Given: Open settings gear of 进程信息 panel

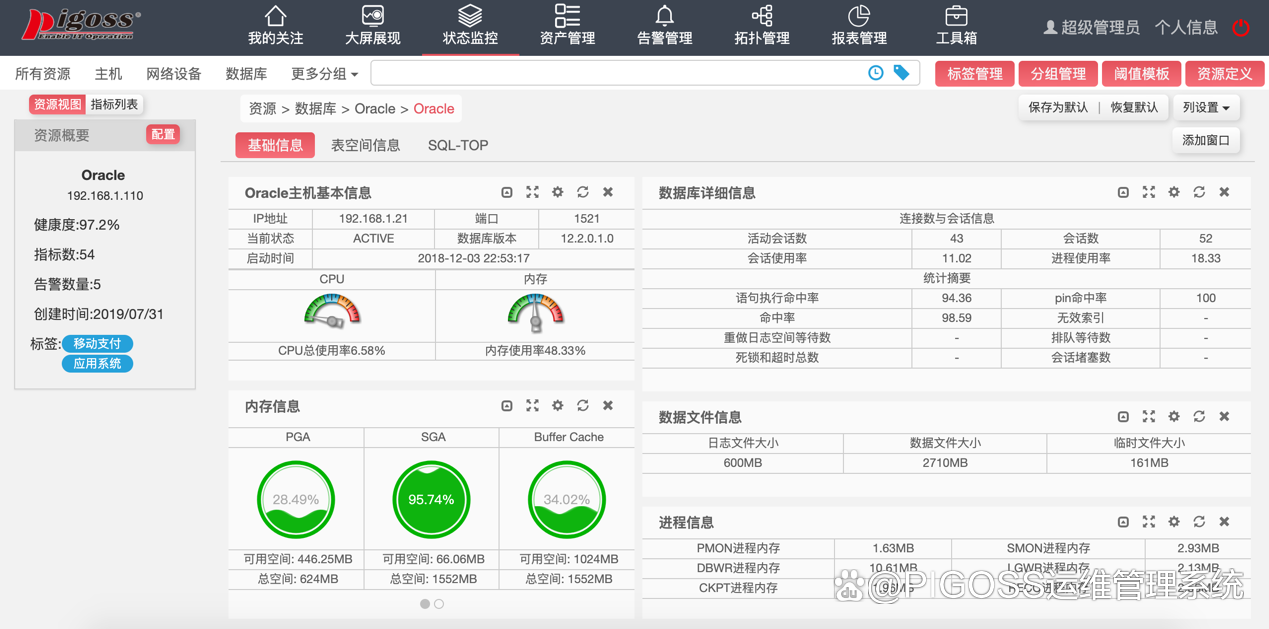Looking at the screenshot, I should pos(1174,522).
